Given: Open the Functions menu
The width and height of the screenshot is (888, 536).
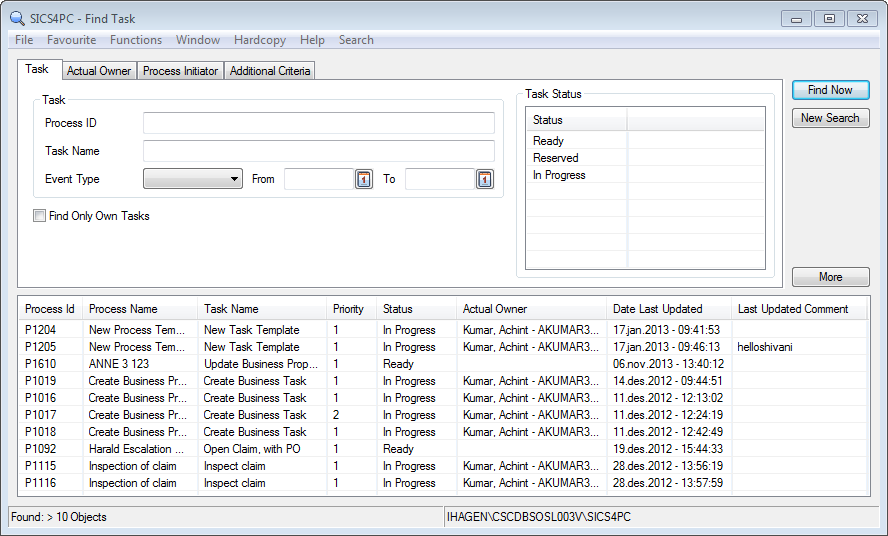Looking at the screenshot, I should click(x=136, y=40).
